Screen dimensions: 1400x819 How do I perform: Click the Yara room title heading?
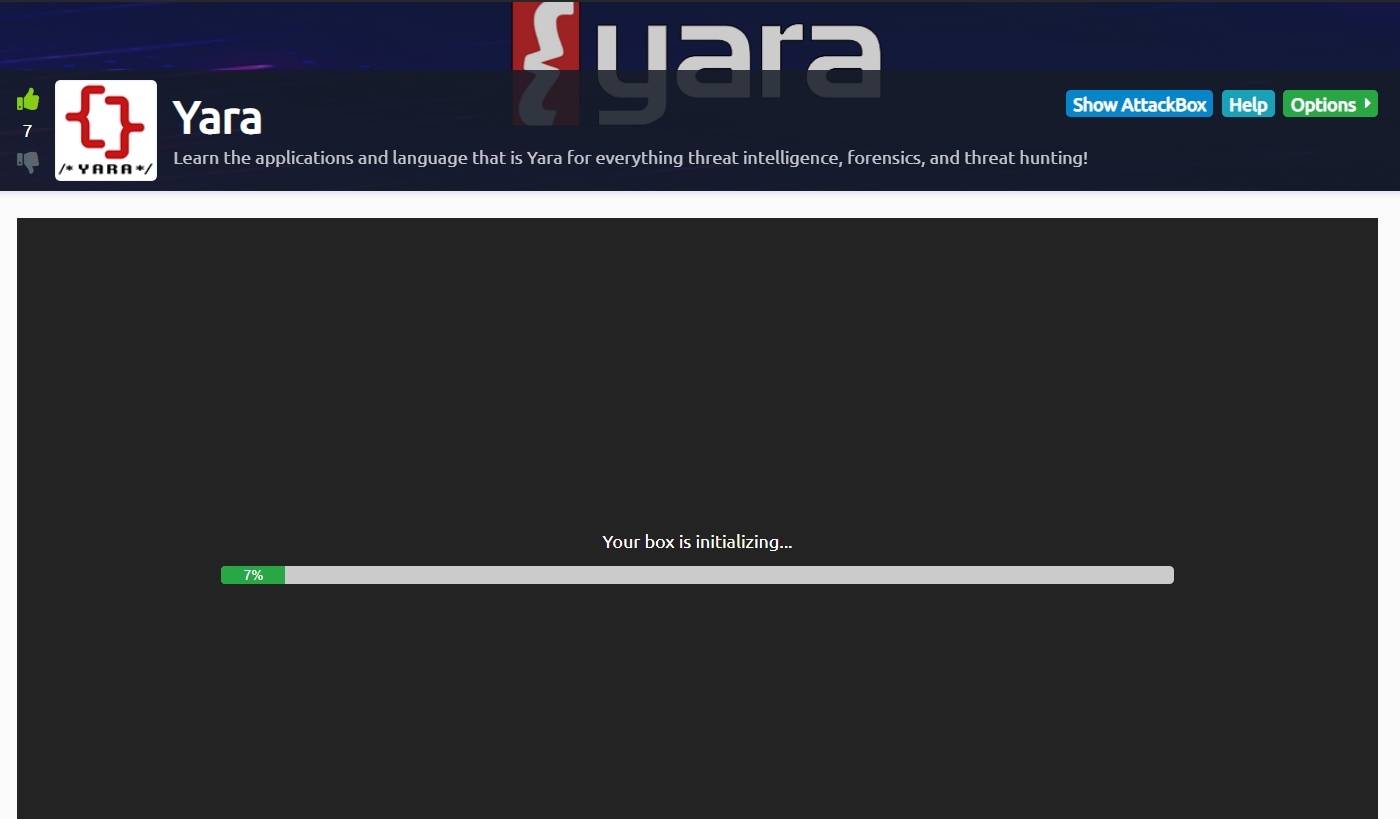217,118
